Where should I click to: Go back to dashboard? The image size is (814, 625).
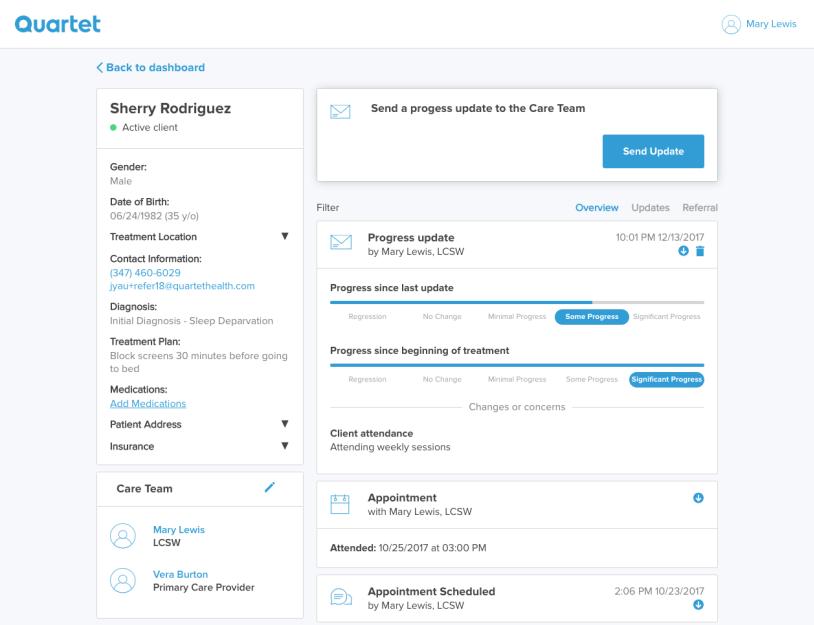pos(150,68)
